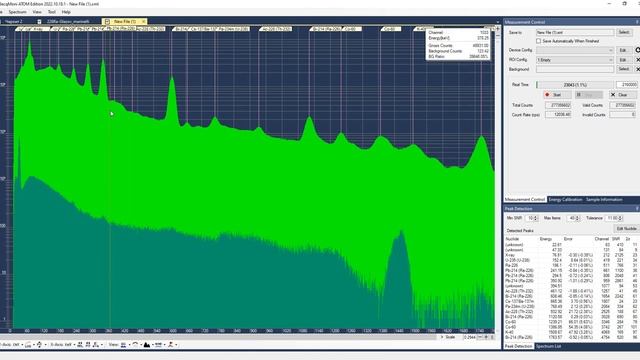Click the spectrum info box showing Gross Counts
Screen dimensions: 640x360
pyautogui.click(x=458, y=44)
